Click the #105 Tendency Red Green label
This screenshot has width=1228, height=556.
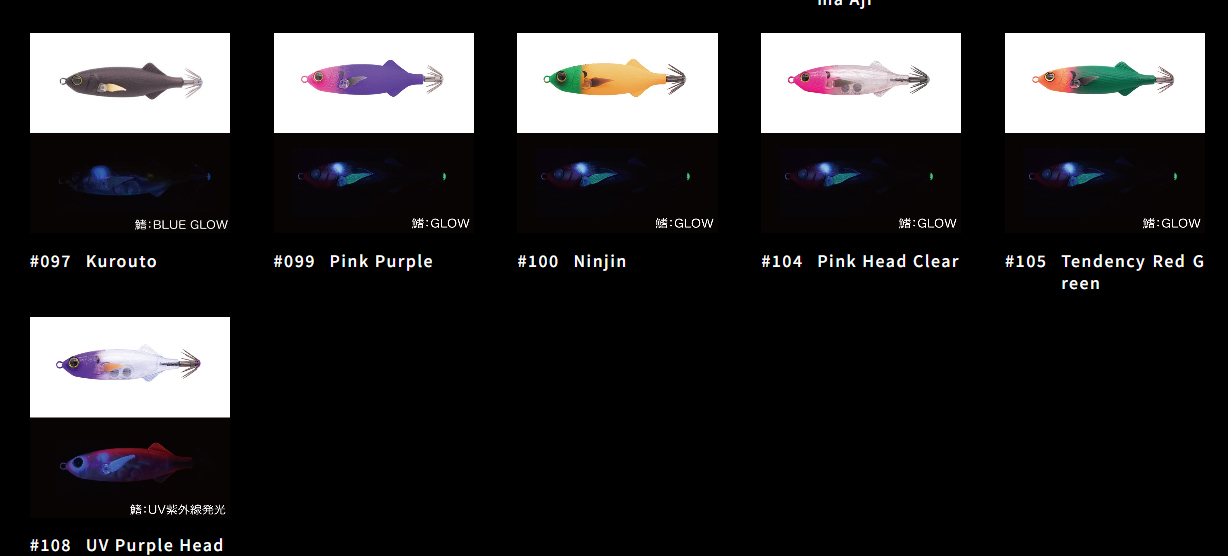pyautogui.click(x=1105, y=272)
